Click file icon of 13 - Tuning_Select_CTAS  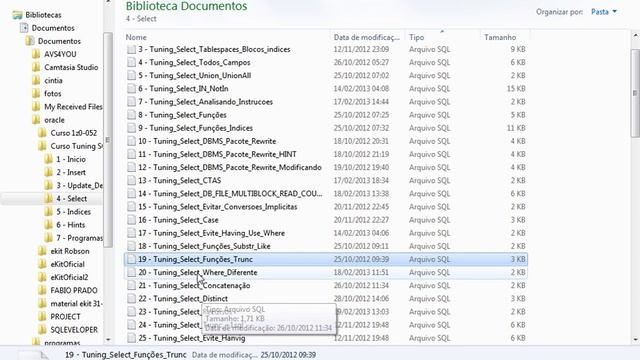[x=131, y=180]
